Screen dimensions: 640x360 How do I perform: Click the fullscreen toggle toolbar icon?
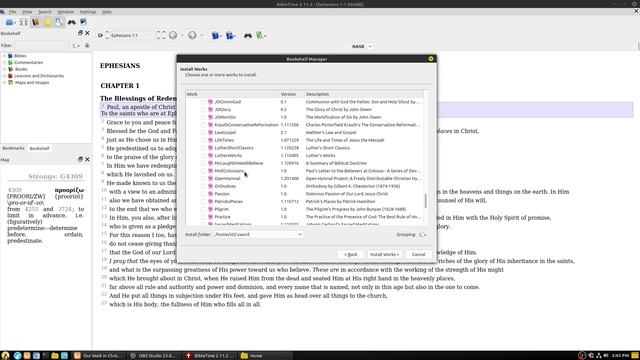(x=24, y=22)
